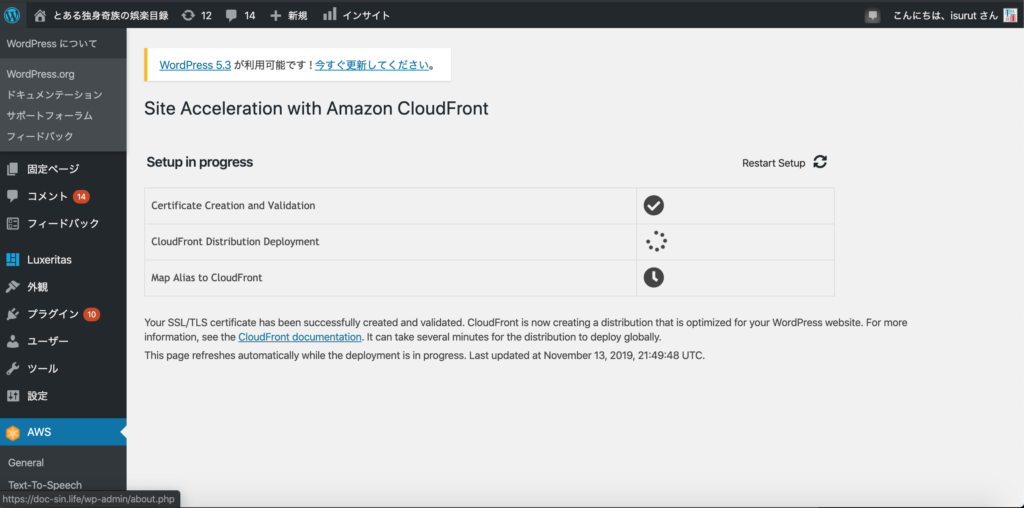Viewport: 1024px width, 508px height.
Task: Click the Restart Setup refresh icon
Action: tap(820, 162)
